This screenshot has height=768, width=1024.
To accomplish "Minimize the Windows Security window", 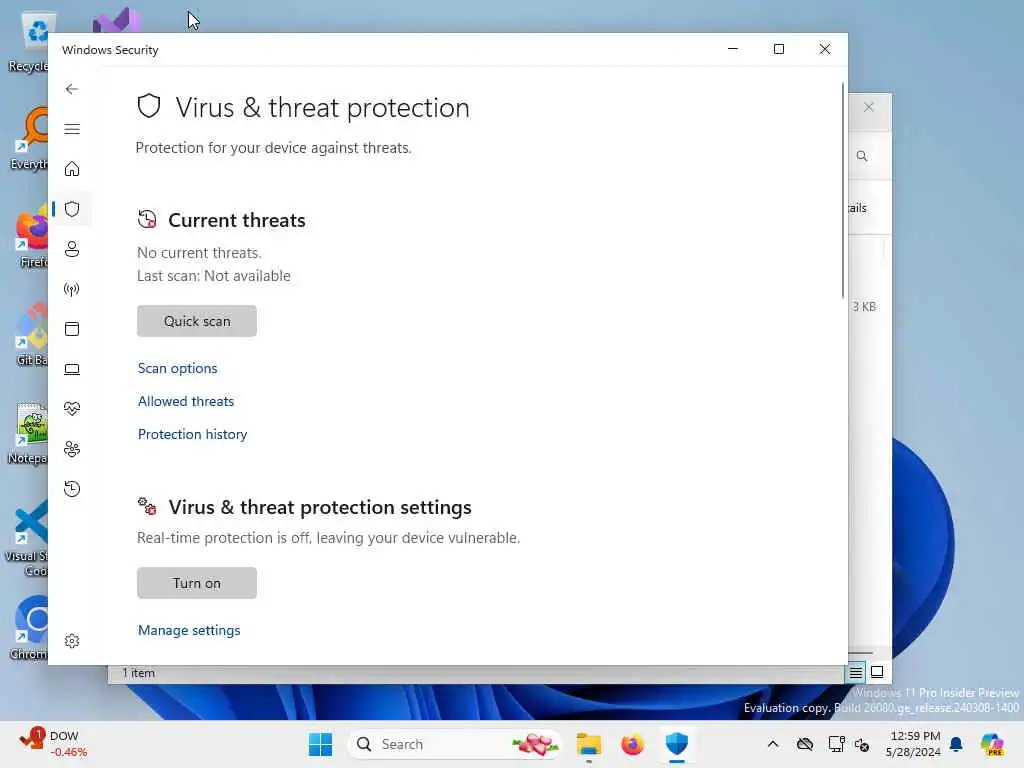I will click(x=733, y=49).
